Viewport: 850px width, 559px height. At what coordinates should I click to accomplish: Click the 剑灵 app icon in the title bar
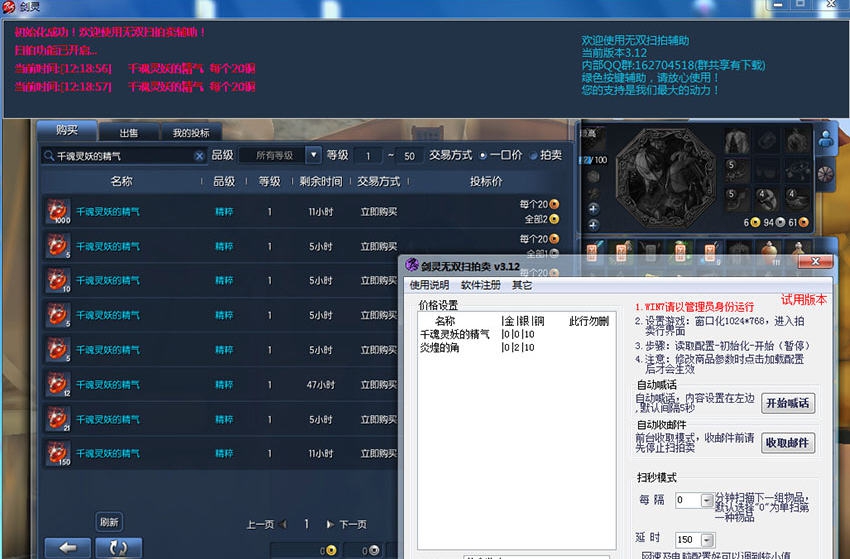click(9, 7)
